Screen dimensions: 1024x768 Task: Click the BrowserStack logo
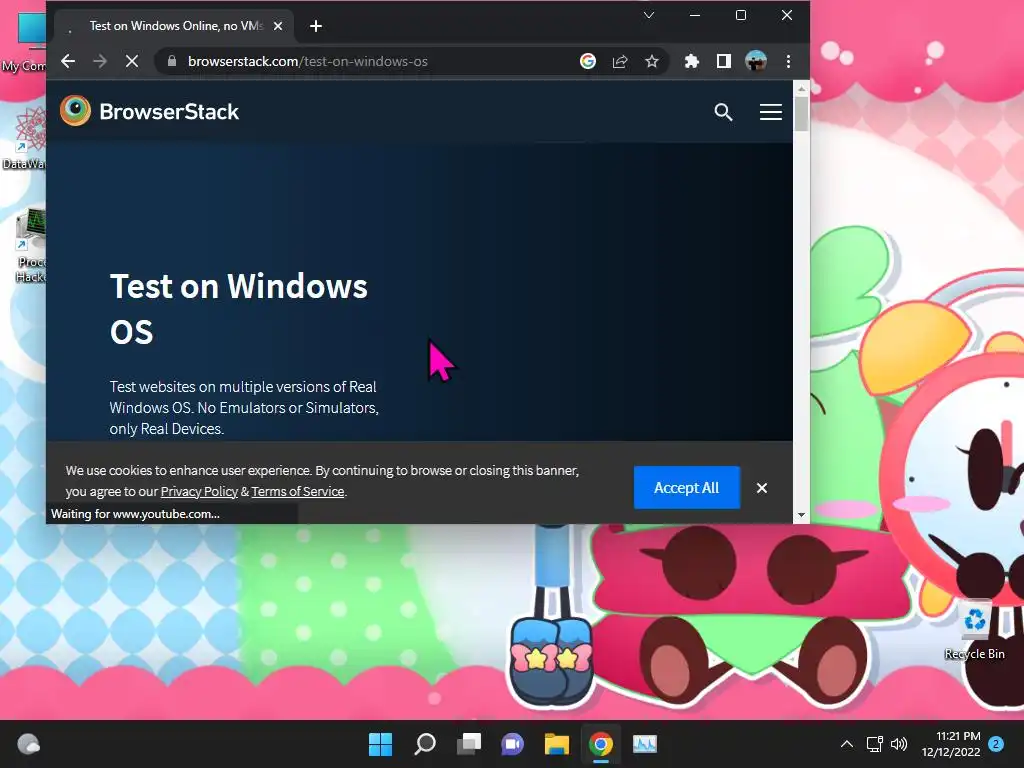[150, 111]
